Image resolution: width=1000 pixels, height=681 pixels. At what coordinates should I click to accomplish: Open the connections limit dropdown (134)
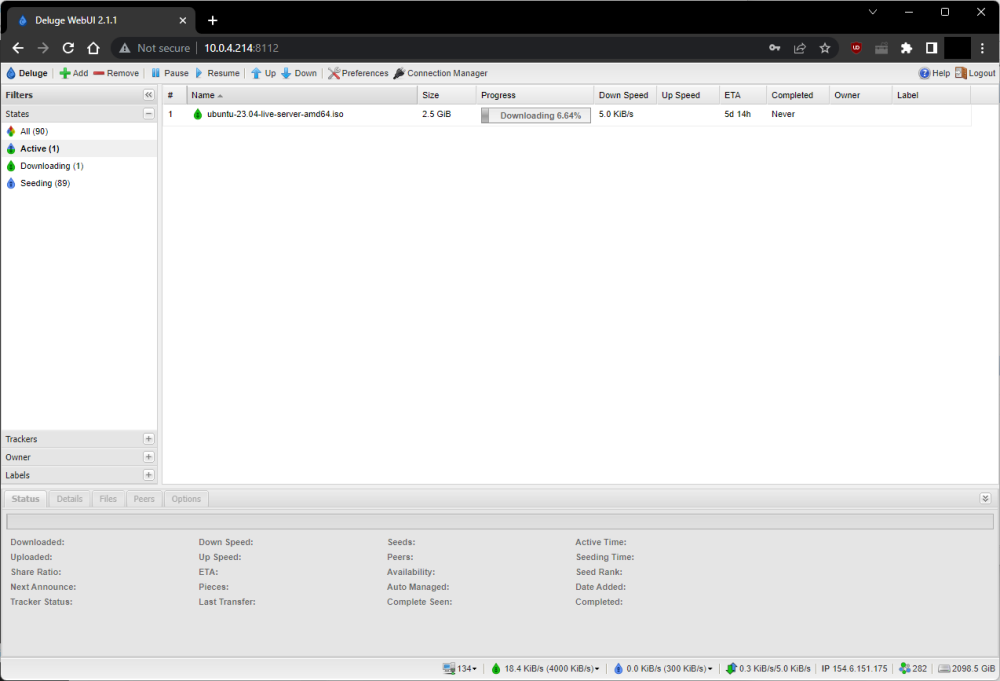[x=460, y=668]
